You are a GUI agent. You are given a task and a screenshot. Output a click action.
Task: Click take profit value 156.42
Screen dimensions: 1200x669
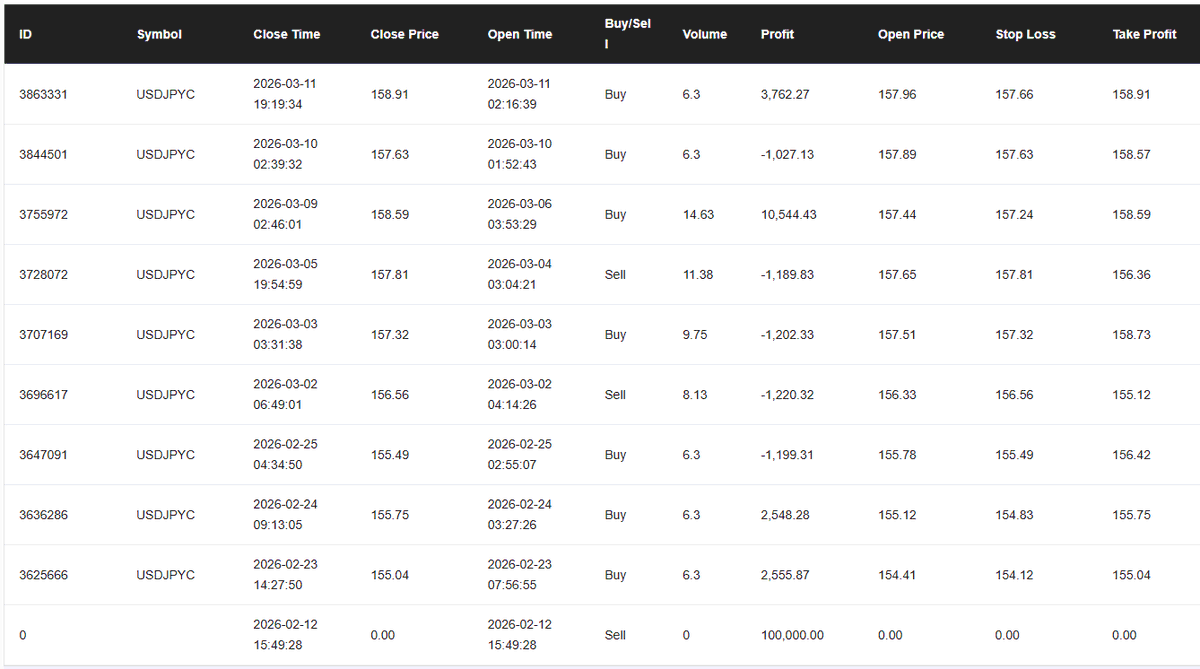coord(1131,454)
